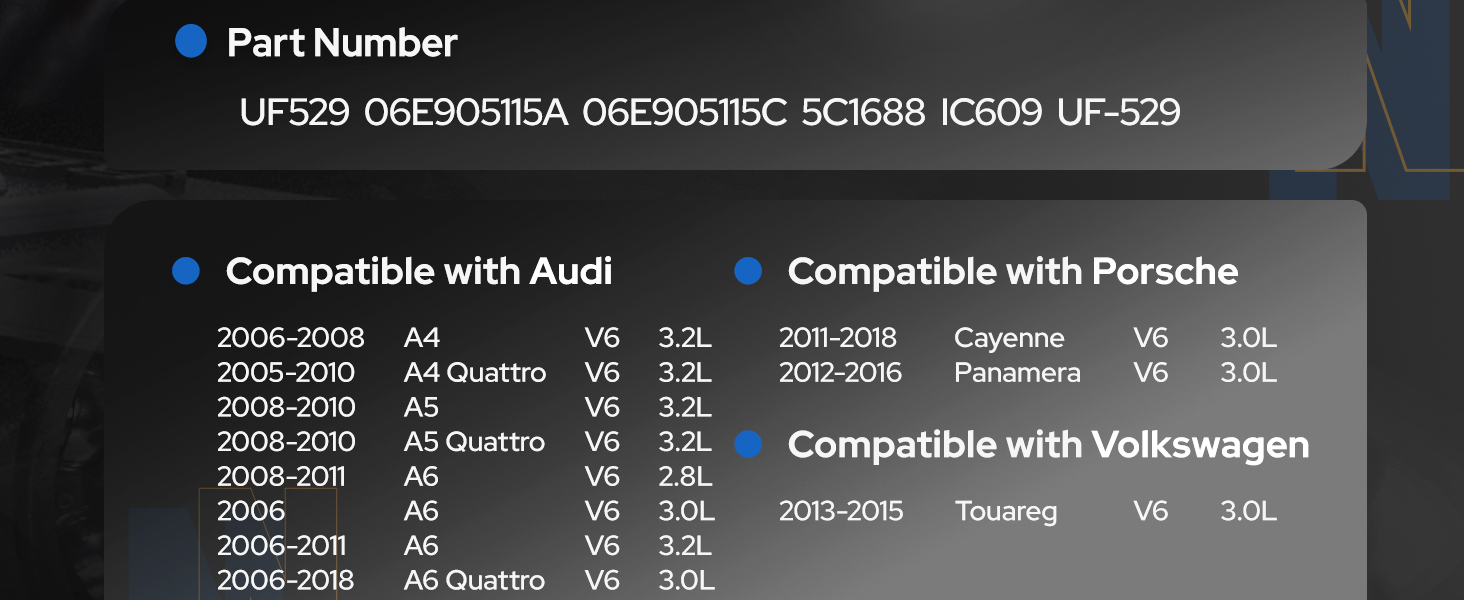Click part number 06E905115C
The height and width of the screenshot is (600, 1464).
[685, 112]
